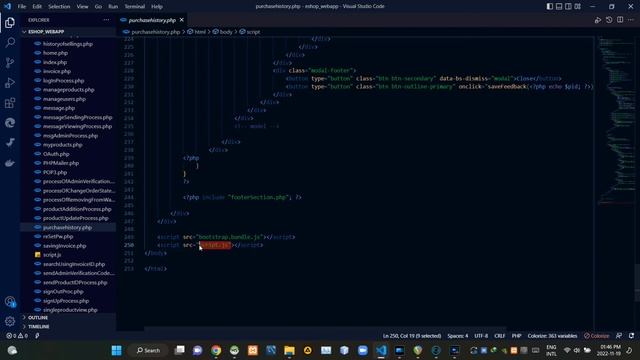Click CRLF end of line setting

tap(500, 336)
